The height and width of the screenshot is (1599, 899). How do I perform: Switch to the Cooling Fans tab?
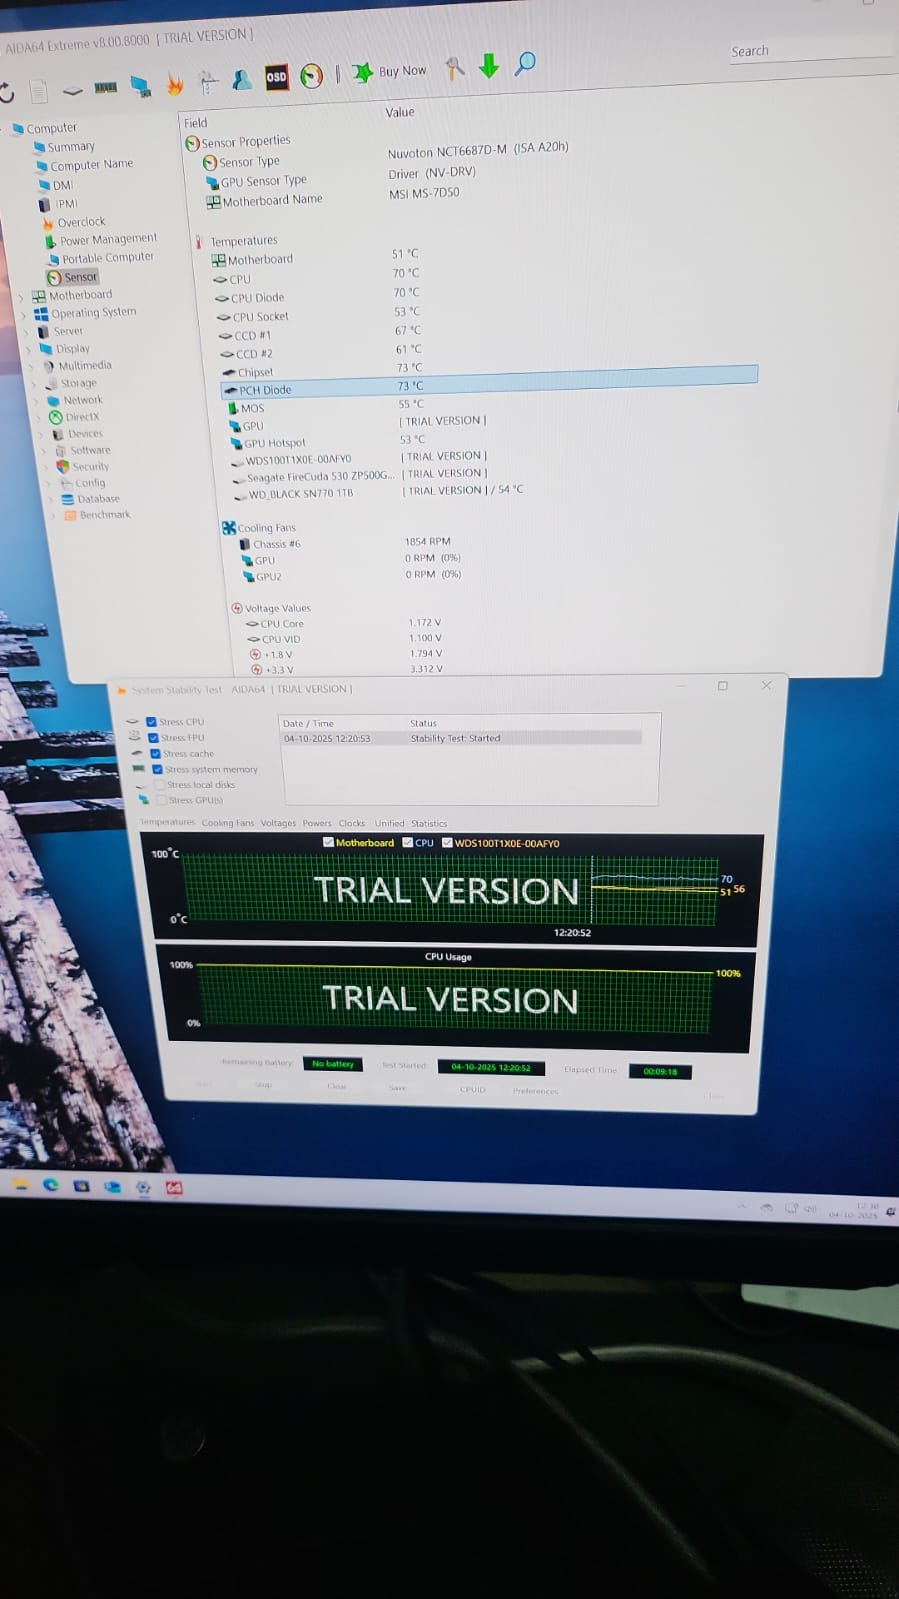(228, 823)
